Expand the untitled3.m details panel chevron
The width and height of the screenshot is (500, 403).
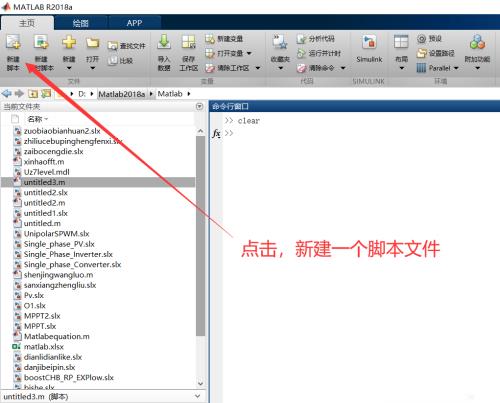pos(198,396)
